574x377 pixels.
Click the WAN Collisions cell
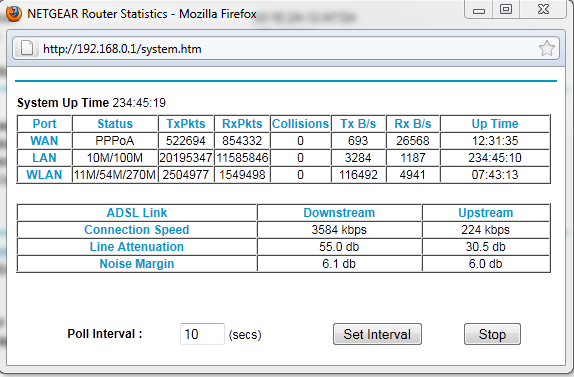coord(300,141)
